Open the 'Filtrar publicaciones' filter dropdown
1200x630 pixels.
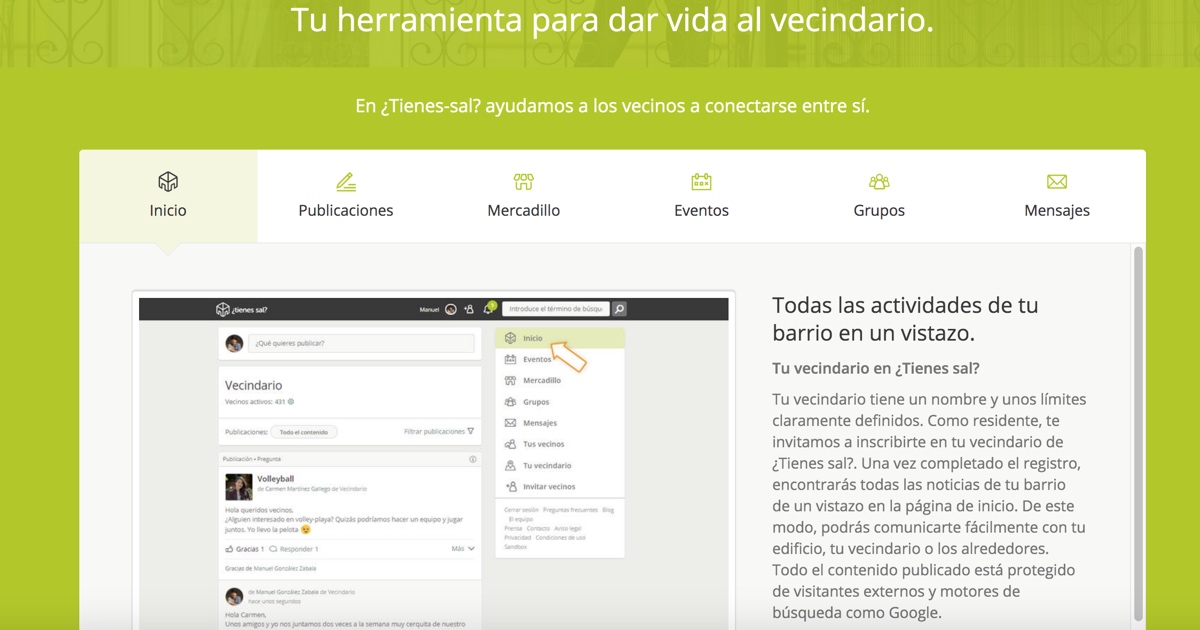pos(439,432)
